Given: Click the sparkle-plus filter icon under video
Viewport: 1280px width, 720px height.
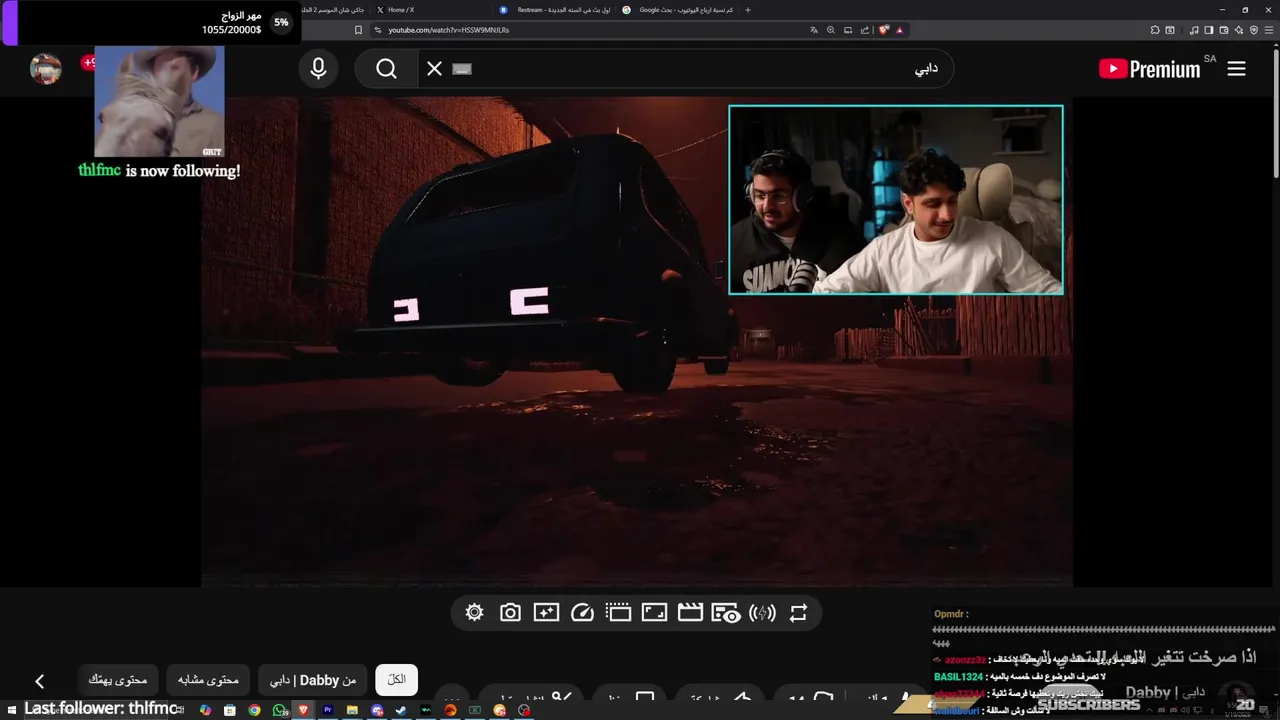Looking at the screenshot, I should point(546,613).
